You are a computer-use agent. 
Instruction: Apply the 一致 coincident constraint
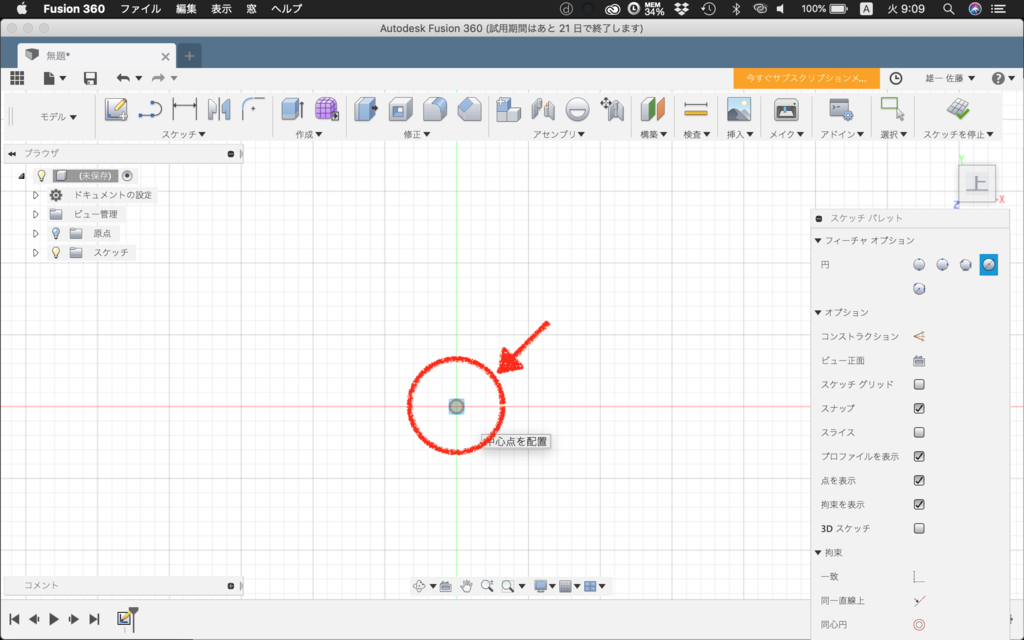[x=919, y=577]
